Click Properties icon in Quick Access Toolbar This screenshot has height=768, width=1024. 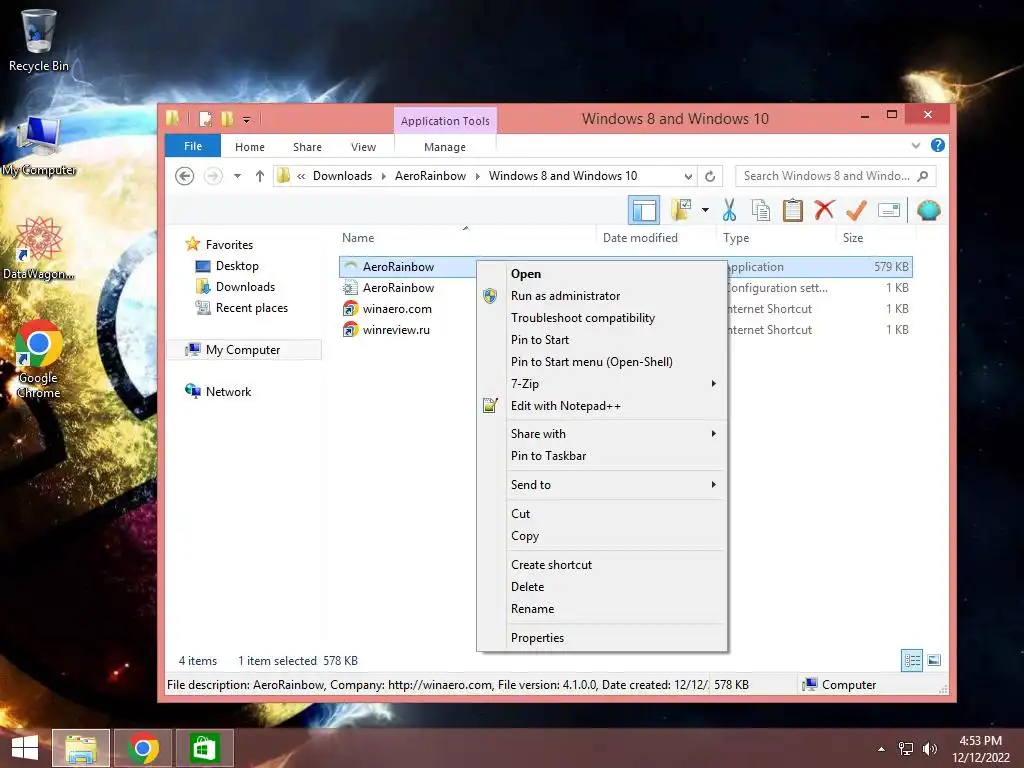(205, 119)
